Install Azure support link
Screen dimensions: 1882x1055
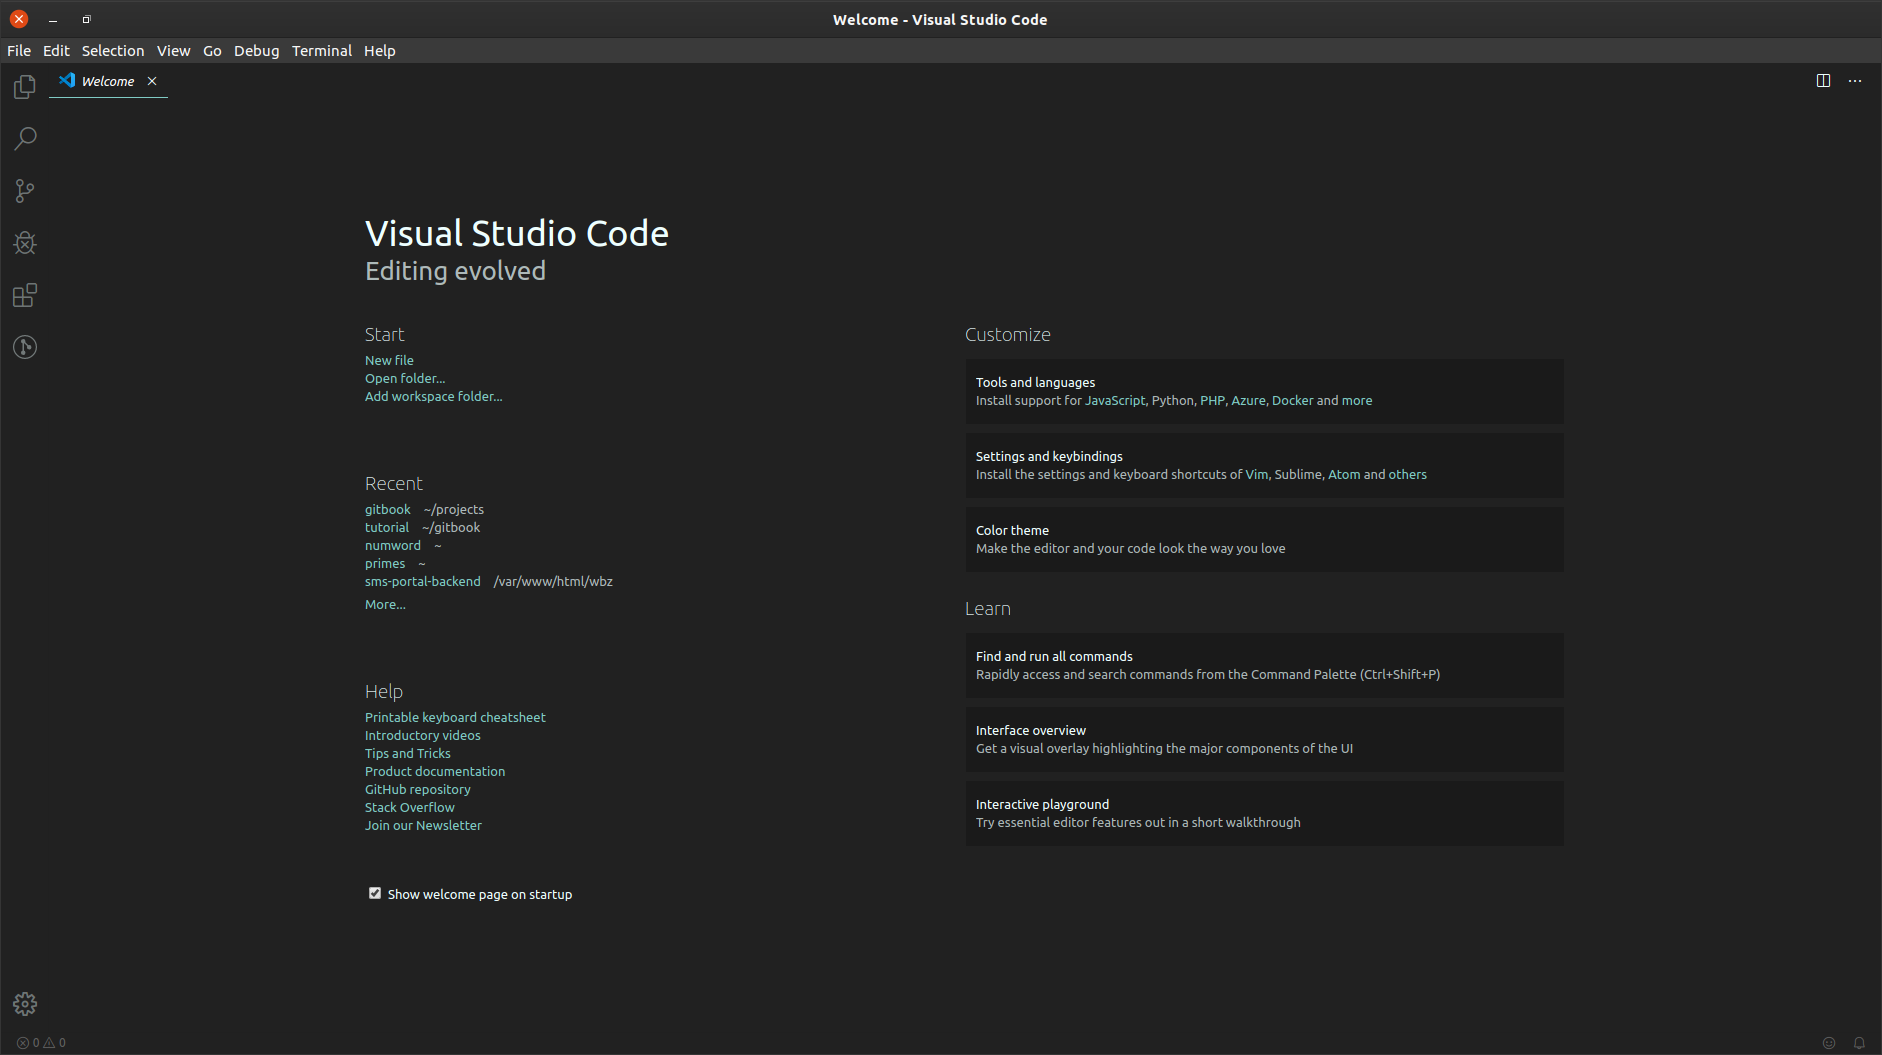(1248, 400)
